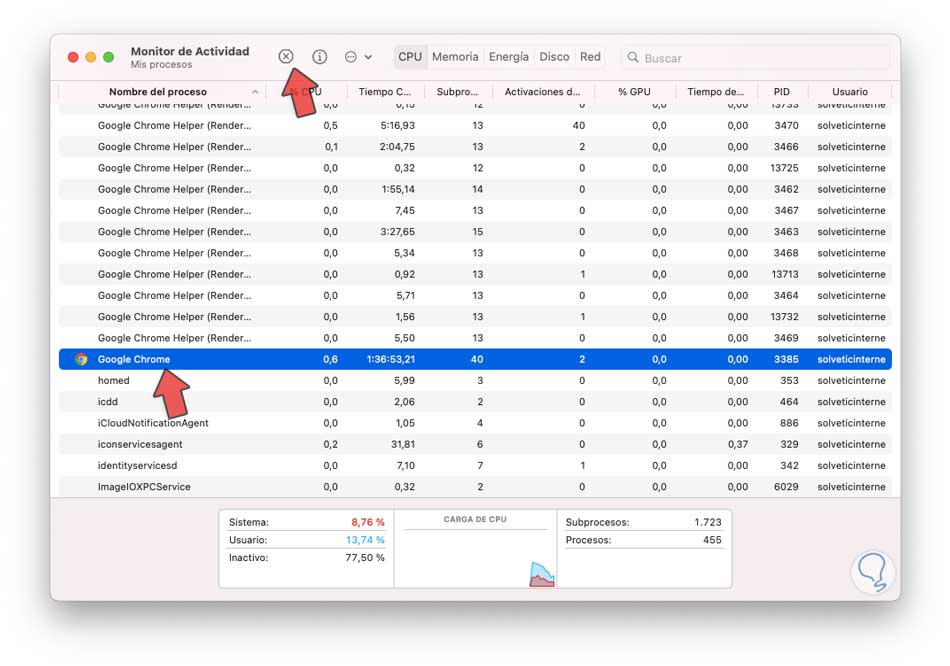950x666 pixels.
Task: Click the Mis procesos subtitle
Action: click(x=161, y=64)
